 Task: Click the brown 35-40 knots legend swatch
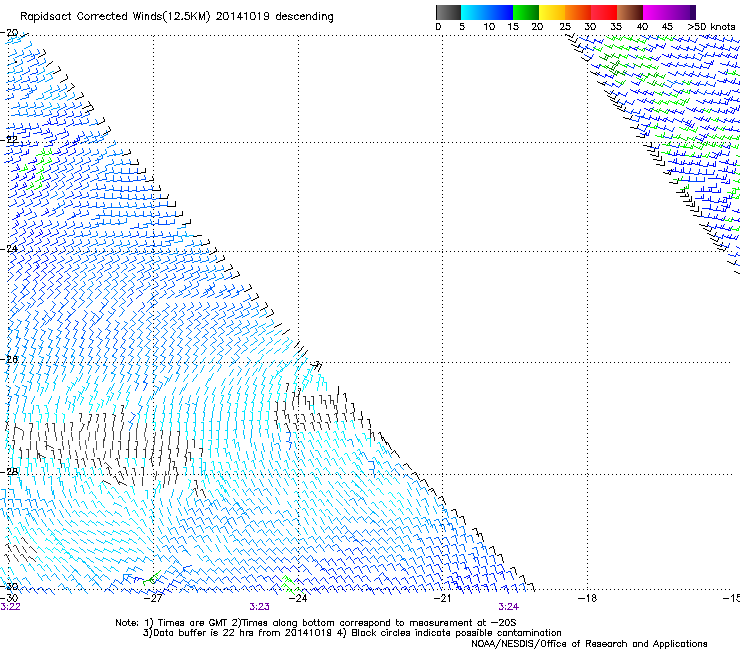[x=630, y=12]
